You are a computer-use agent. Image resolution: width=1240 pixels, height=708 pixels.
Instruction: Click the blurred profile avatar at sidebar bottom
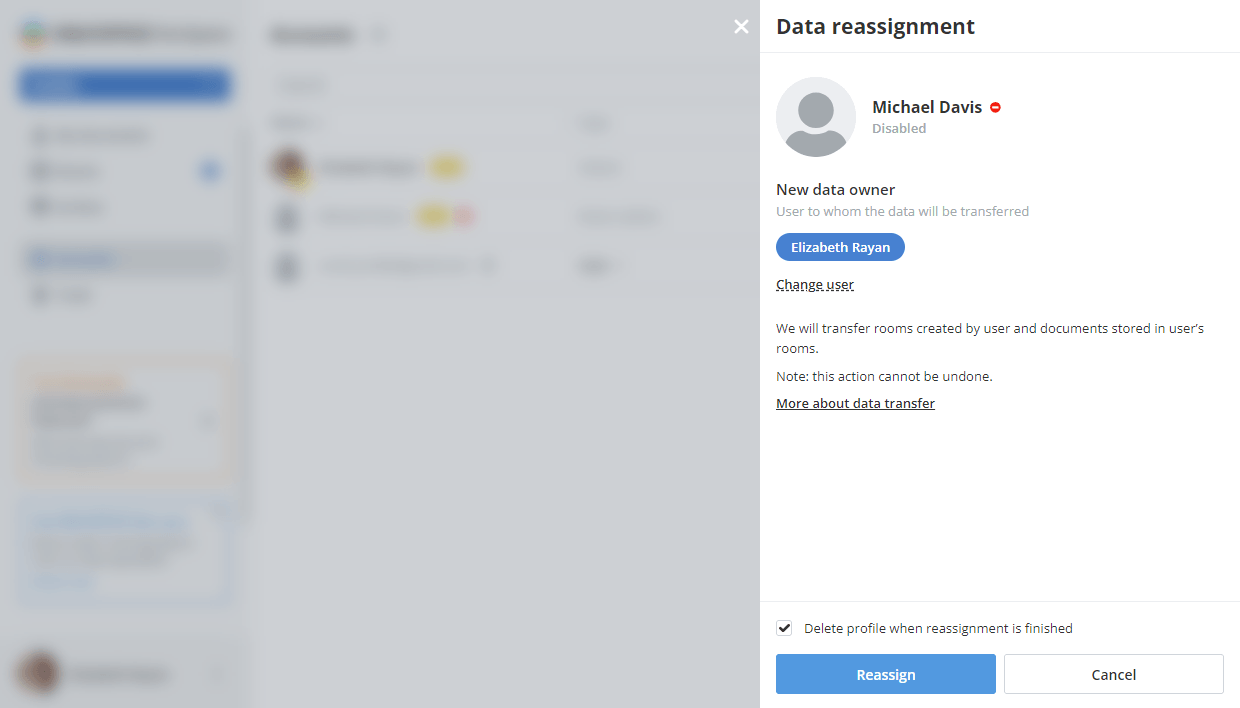coord(39,674)
